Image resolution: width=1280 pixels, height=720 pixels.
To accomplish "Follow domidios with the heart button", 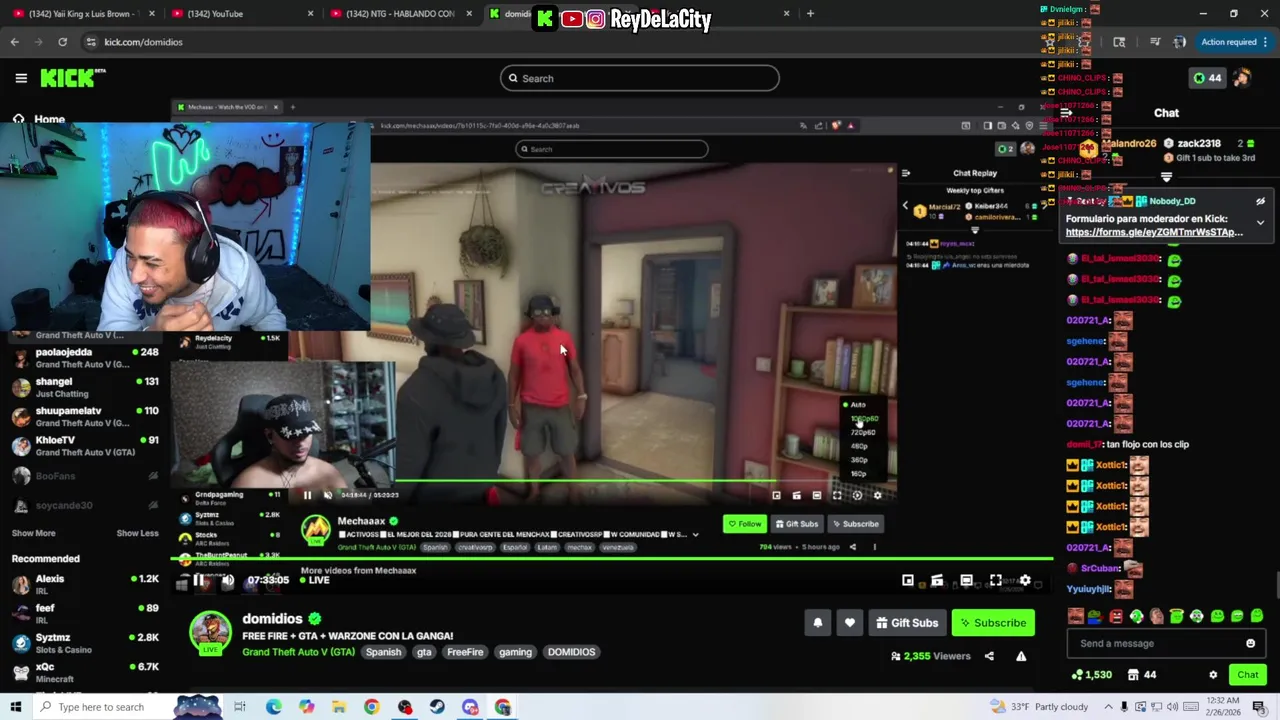I will [x=850, y=623].
